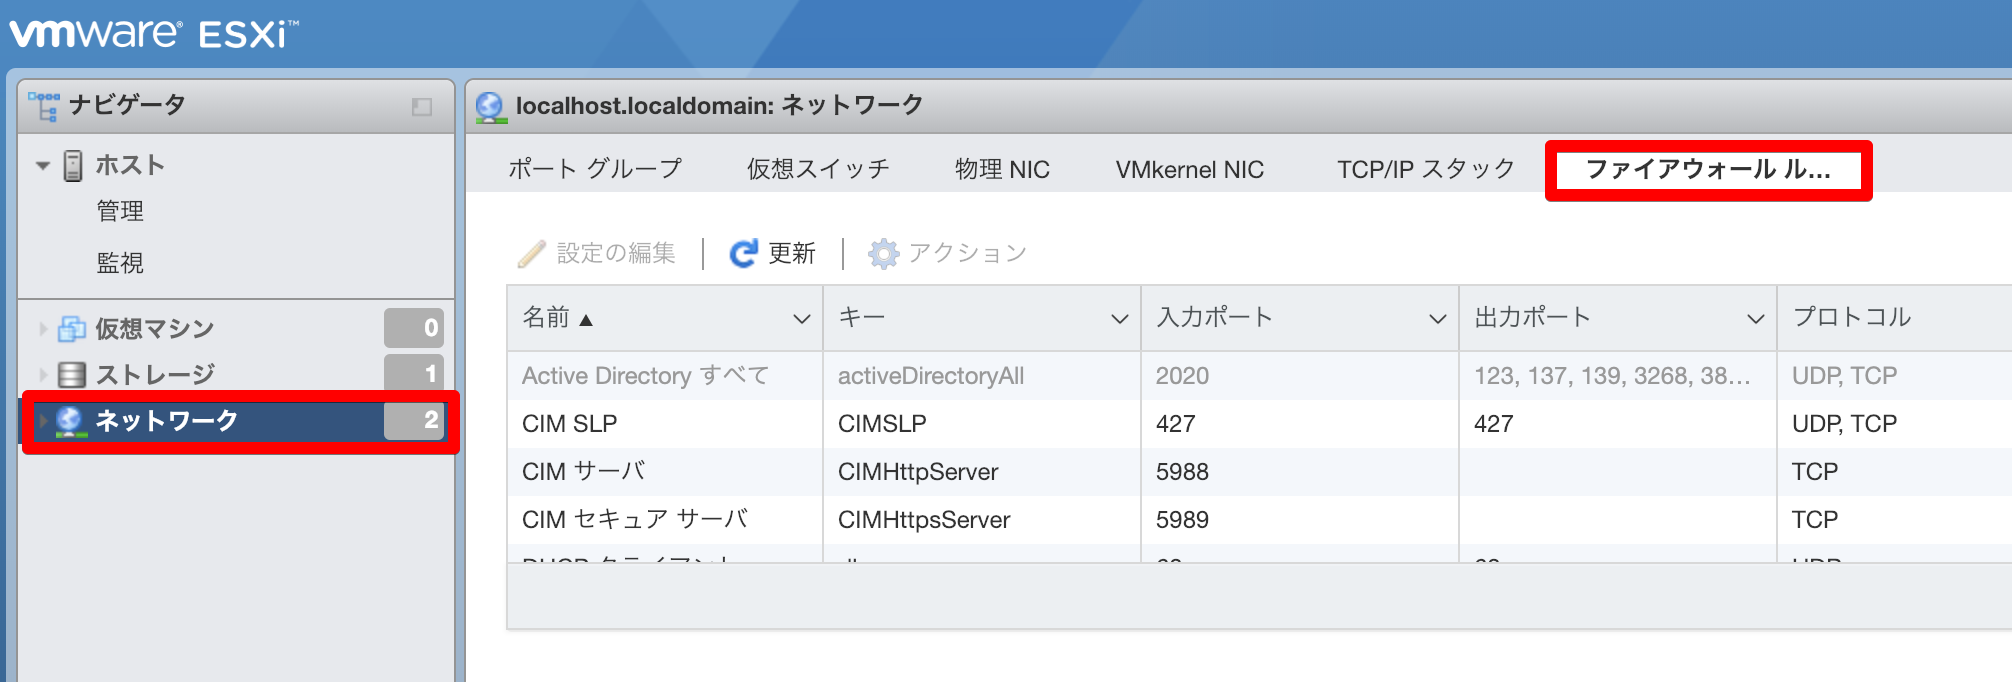Viewport: 2012px width, 682px height.
Task: Open the 入力ポート column dropdown menu
Action: [1437, 318]
